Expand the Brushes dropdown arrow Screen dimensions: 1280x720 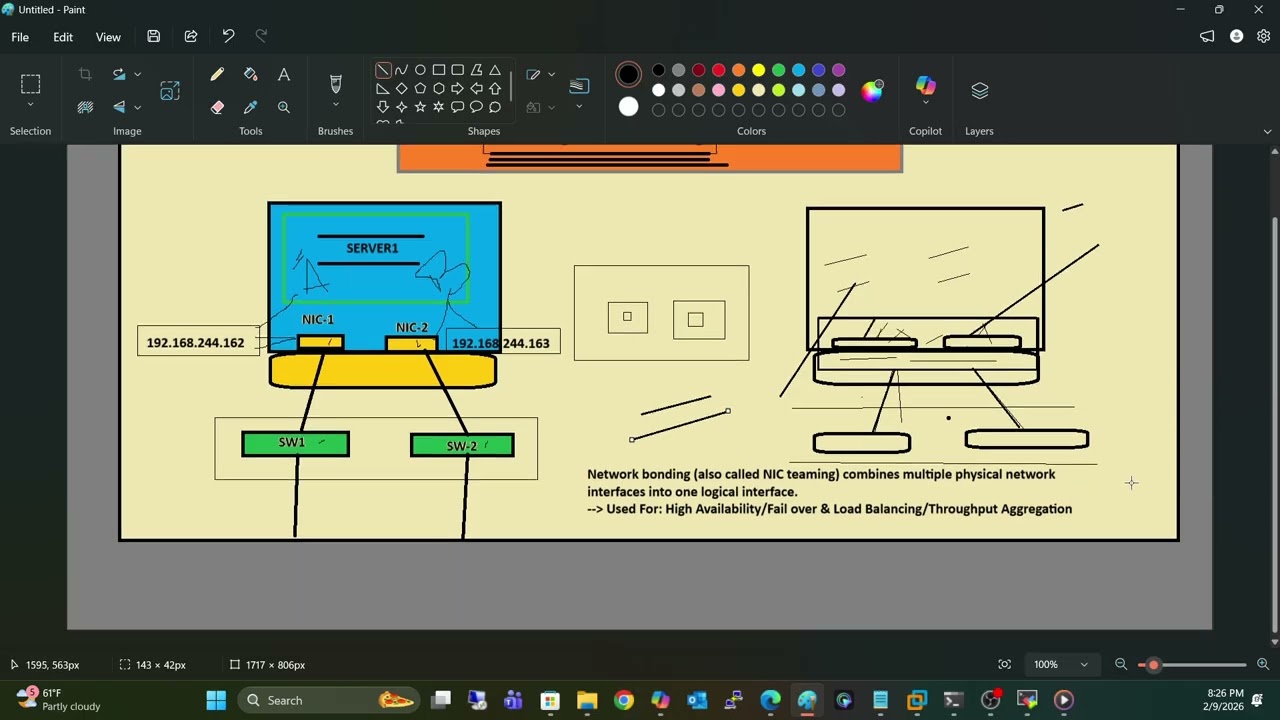pos(335,105)
